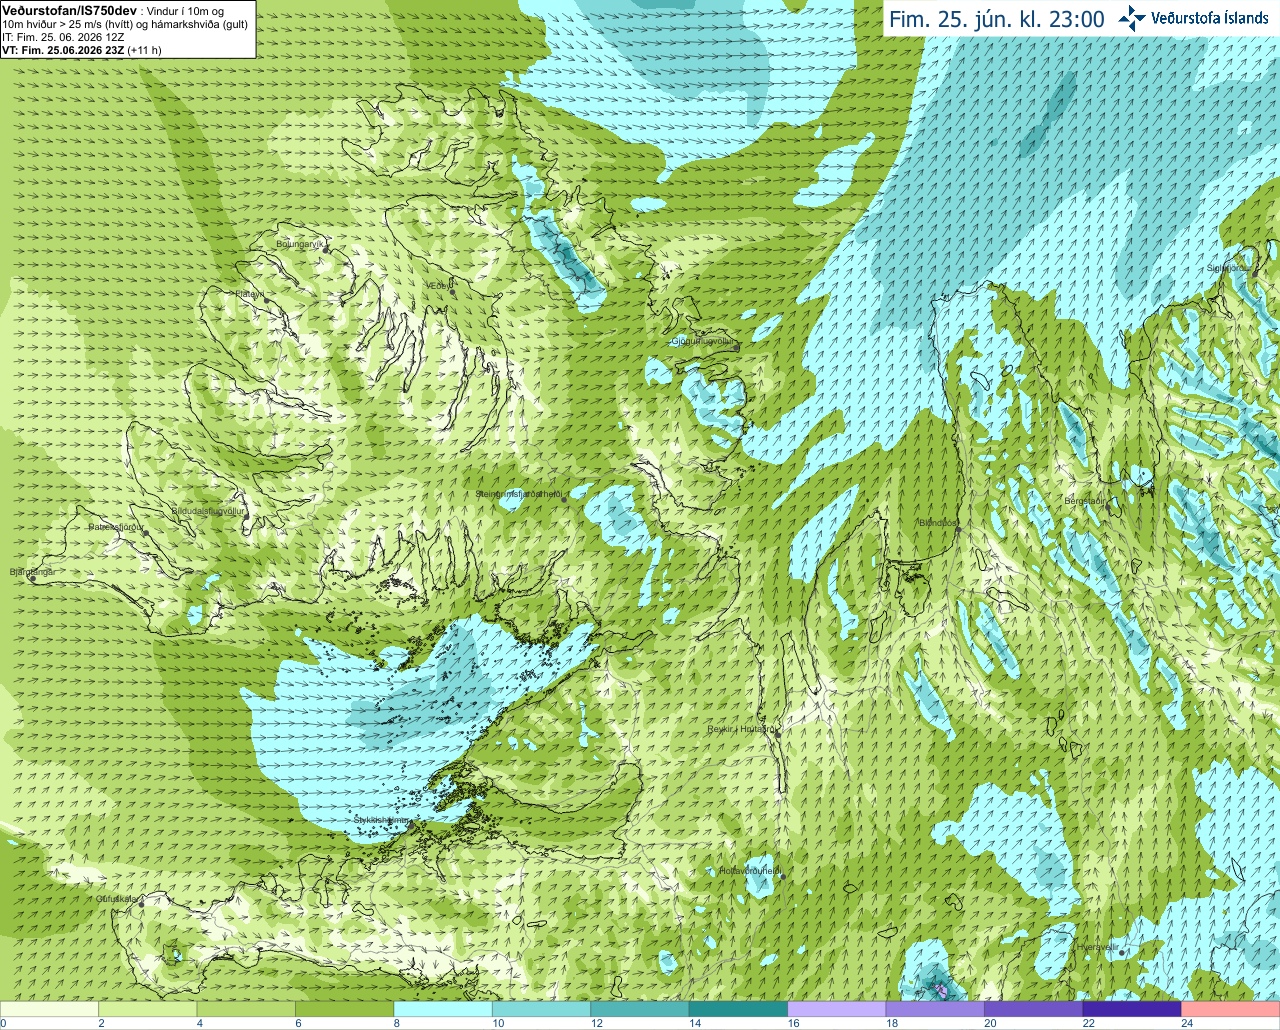Pick the 8–10 m/s light cyan legend swatch
This screenshot has height=1030, width=1280.
(x=443, y=1009)
